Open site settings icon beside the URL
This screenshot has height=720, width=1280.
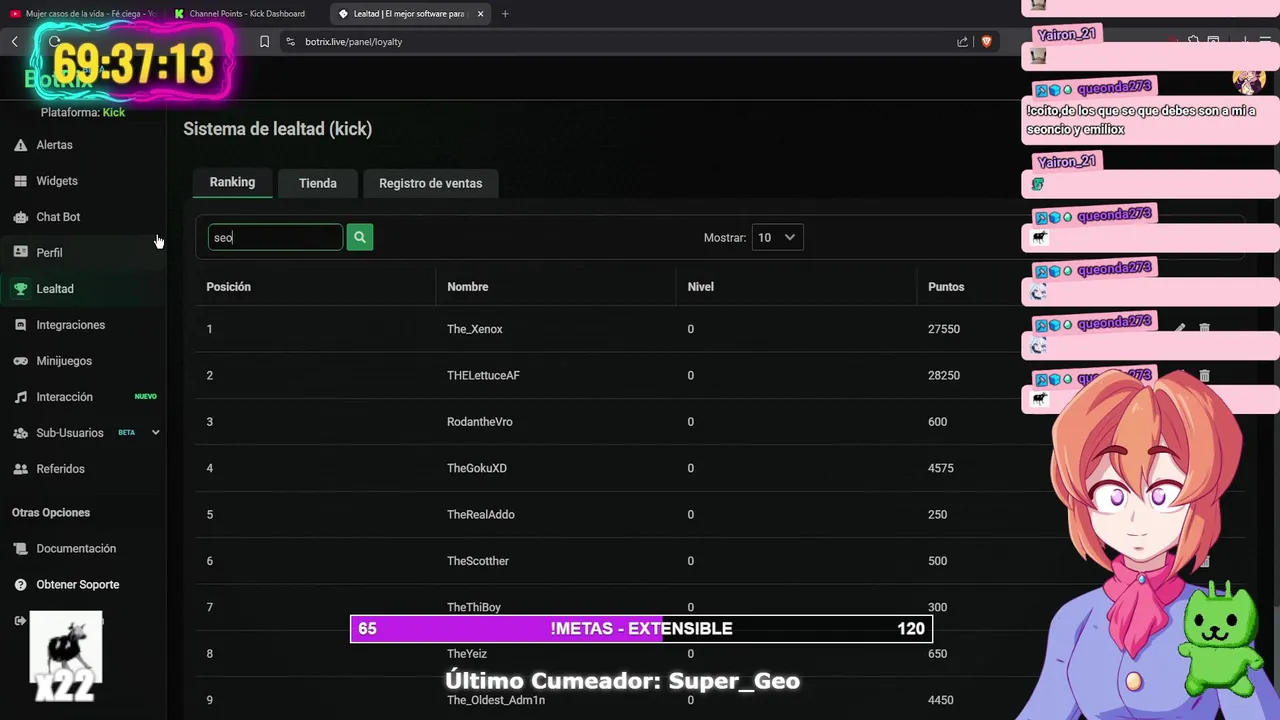click(x=290, y=42)
